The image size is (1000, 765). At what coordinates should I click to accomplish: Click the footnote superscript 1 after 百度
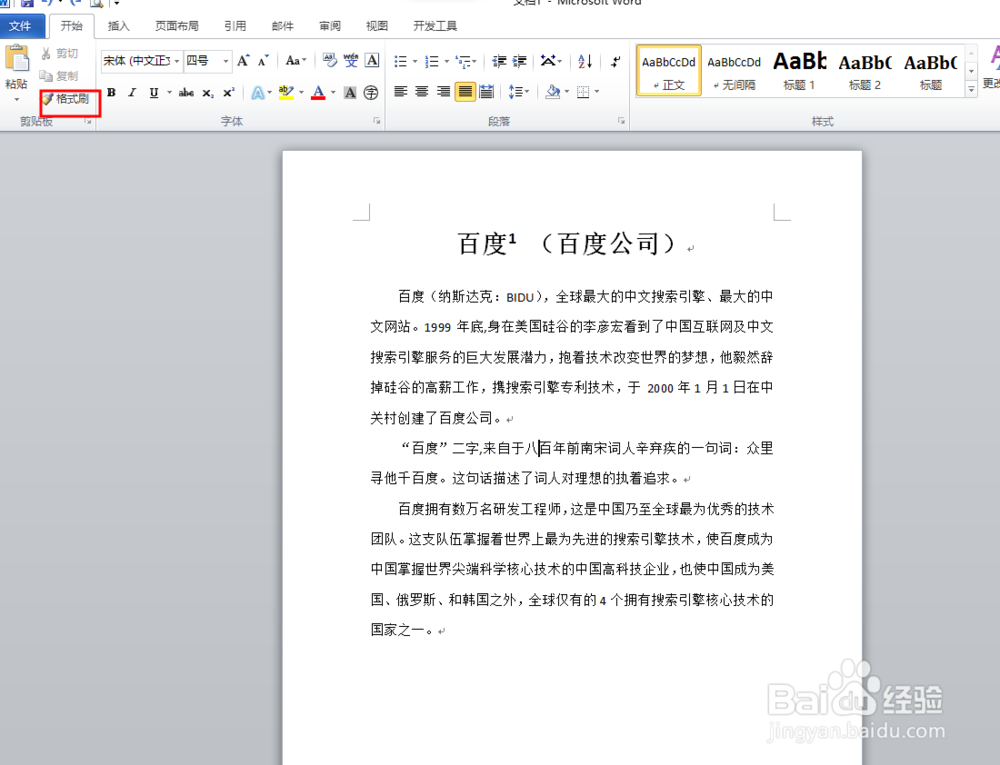512,238
